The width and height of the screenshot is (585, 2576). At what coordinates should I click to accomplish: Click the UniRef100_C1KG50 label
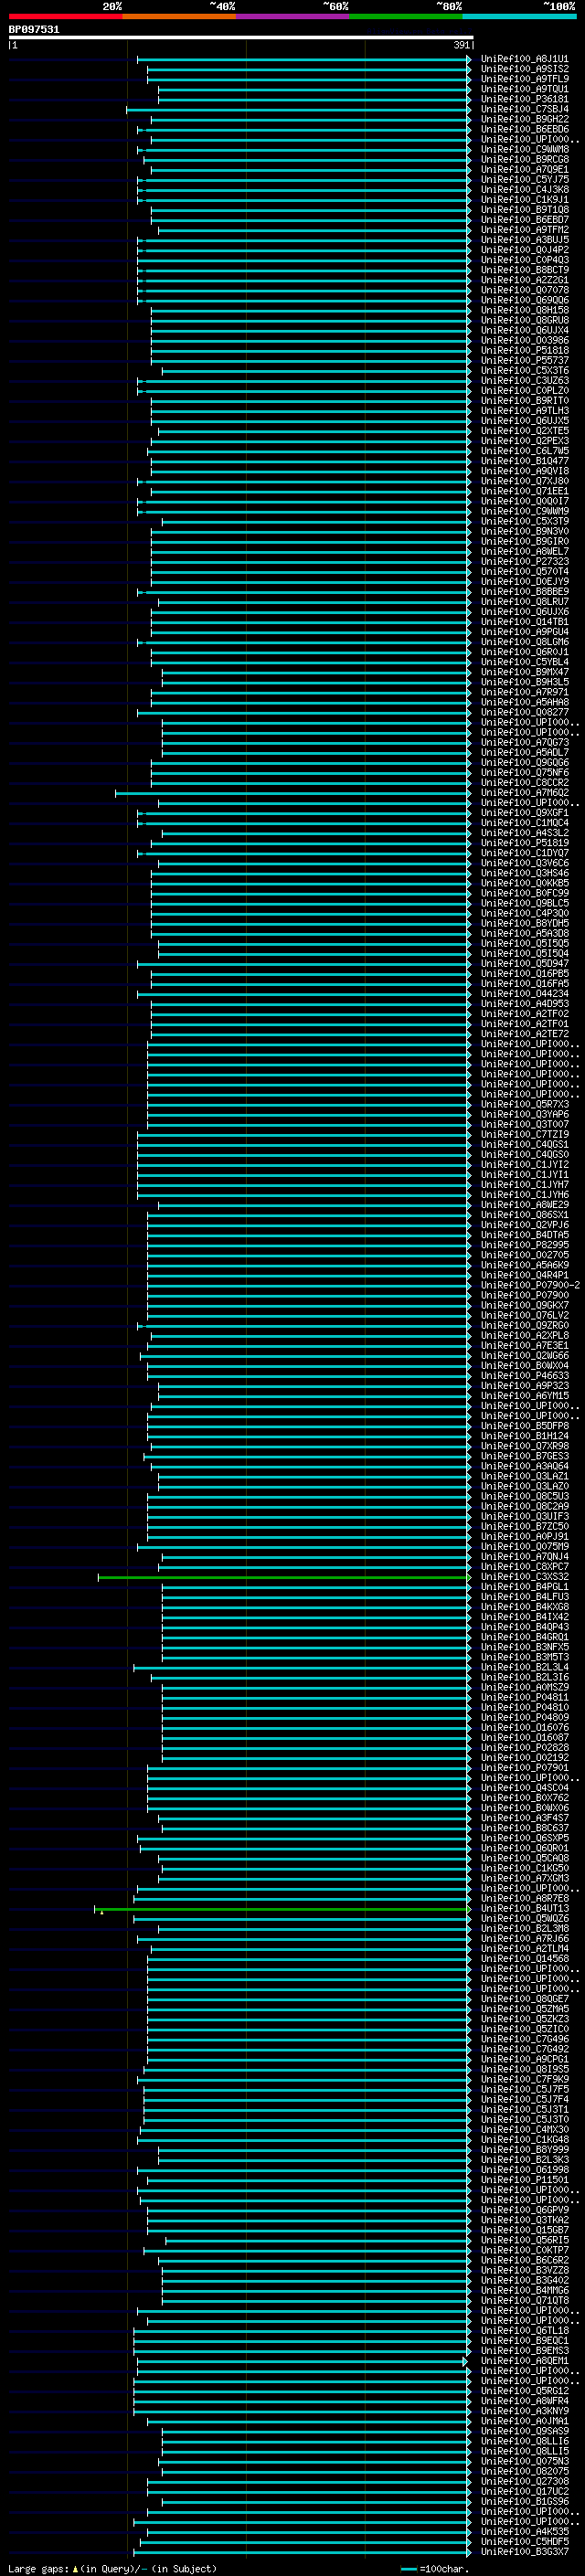click(x=524, y=1869)
